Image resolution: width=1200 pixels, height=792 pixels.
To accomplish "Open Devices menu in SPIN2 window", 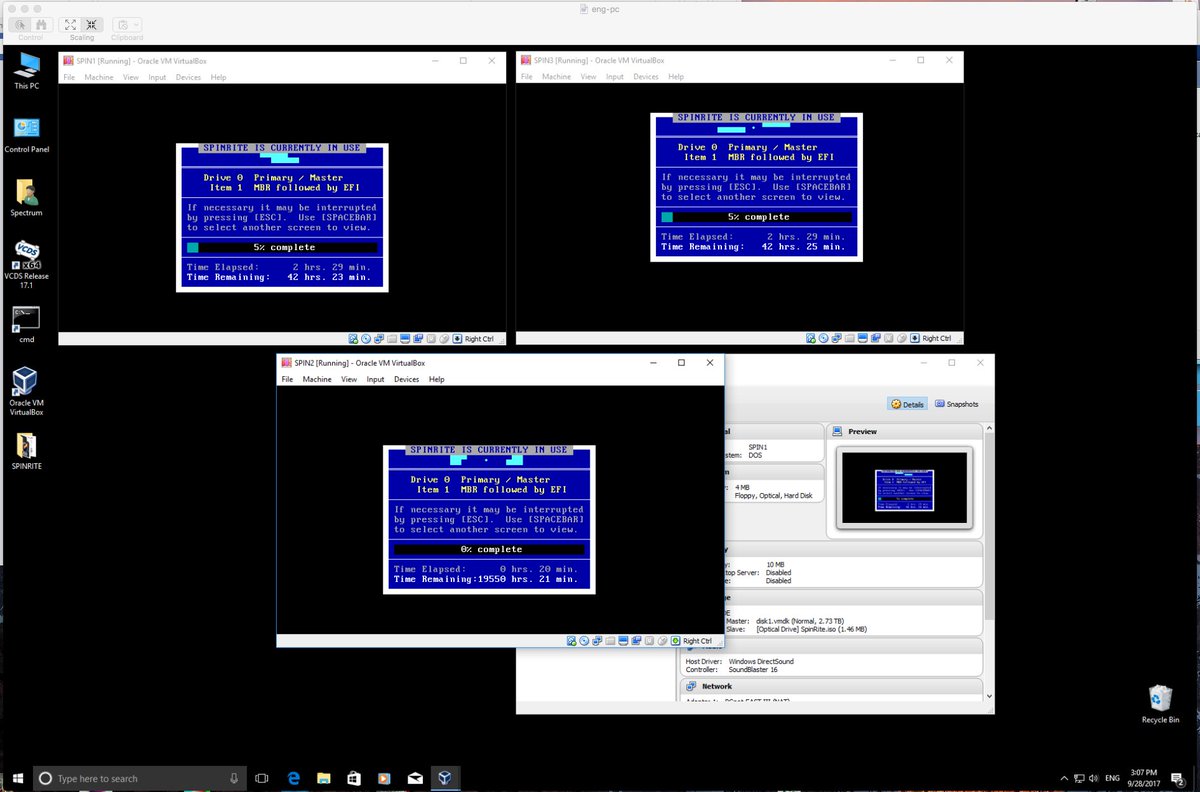I will coord(406,379).
